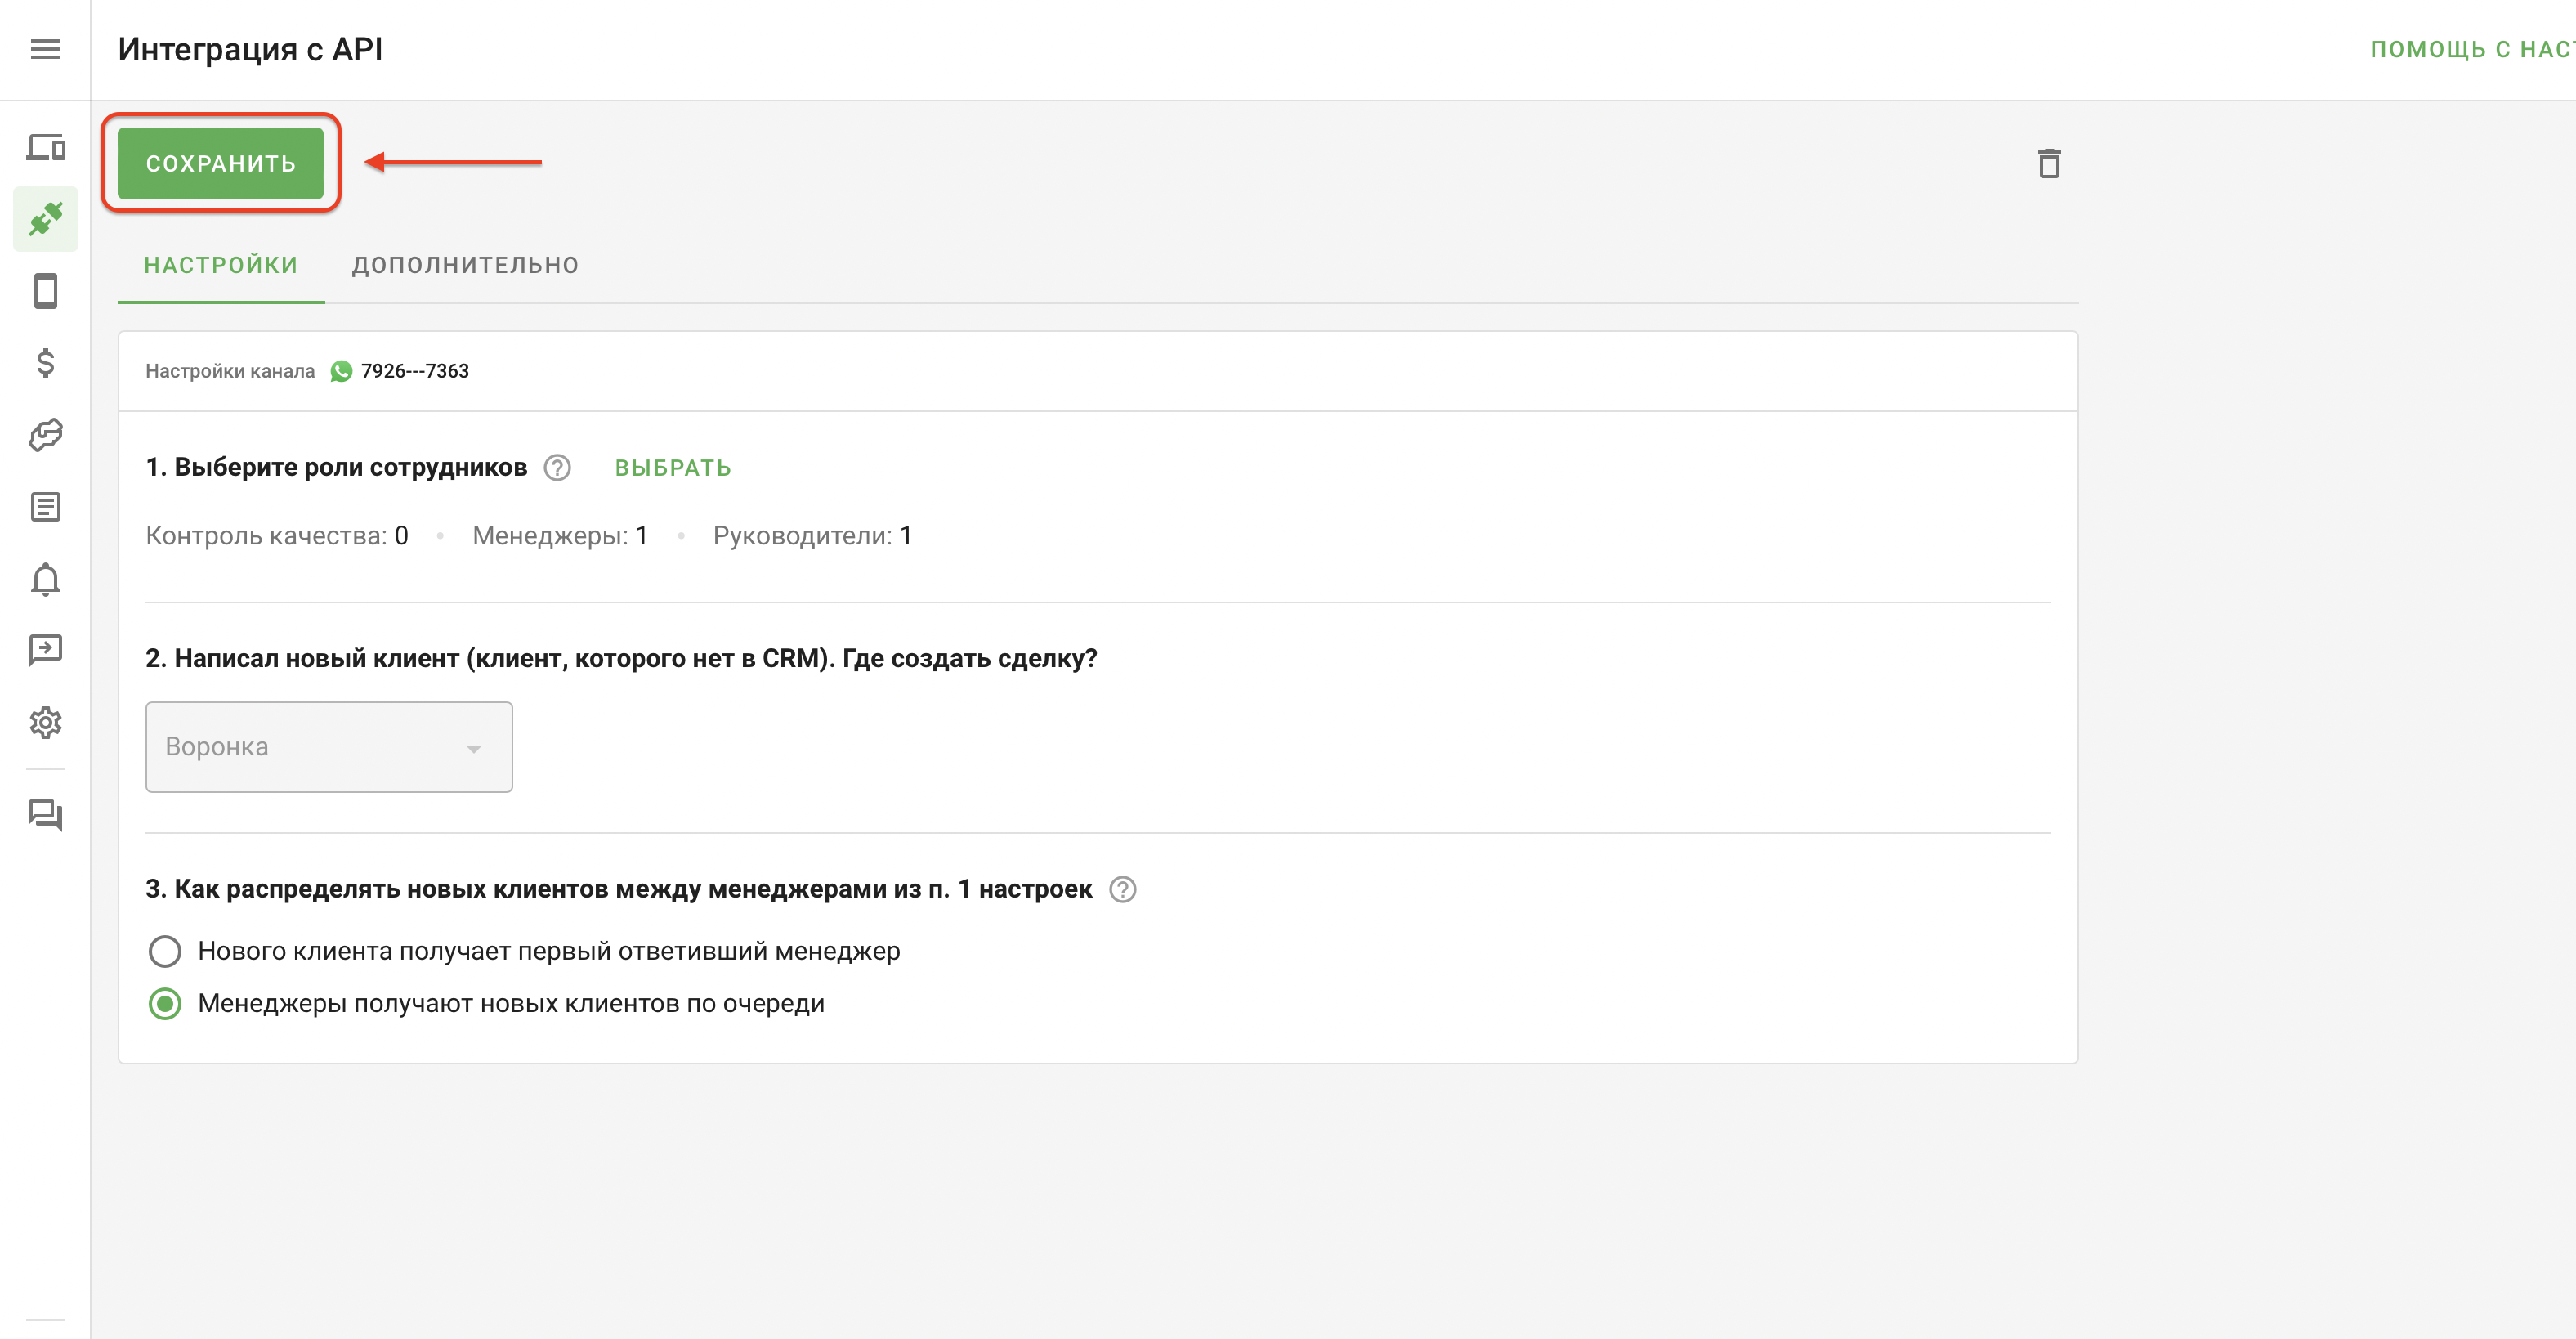
Task: Click the integrations plug icon
Action: point(45,219)
